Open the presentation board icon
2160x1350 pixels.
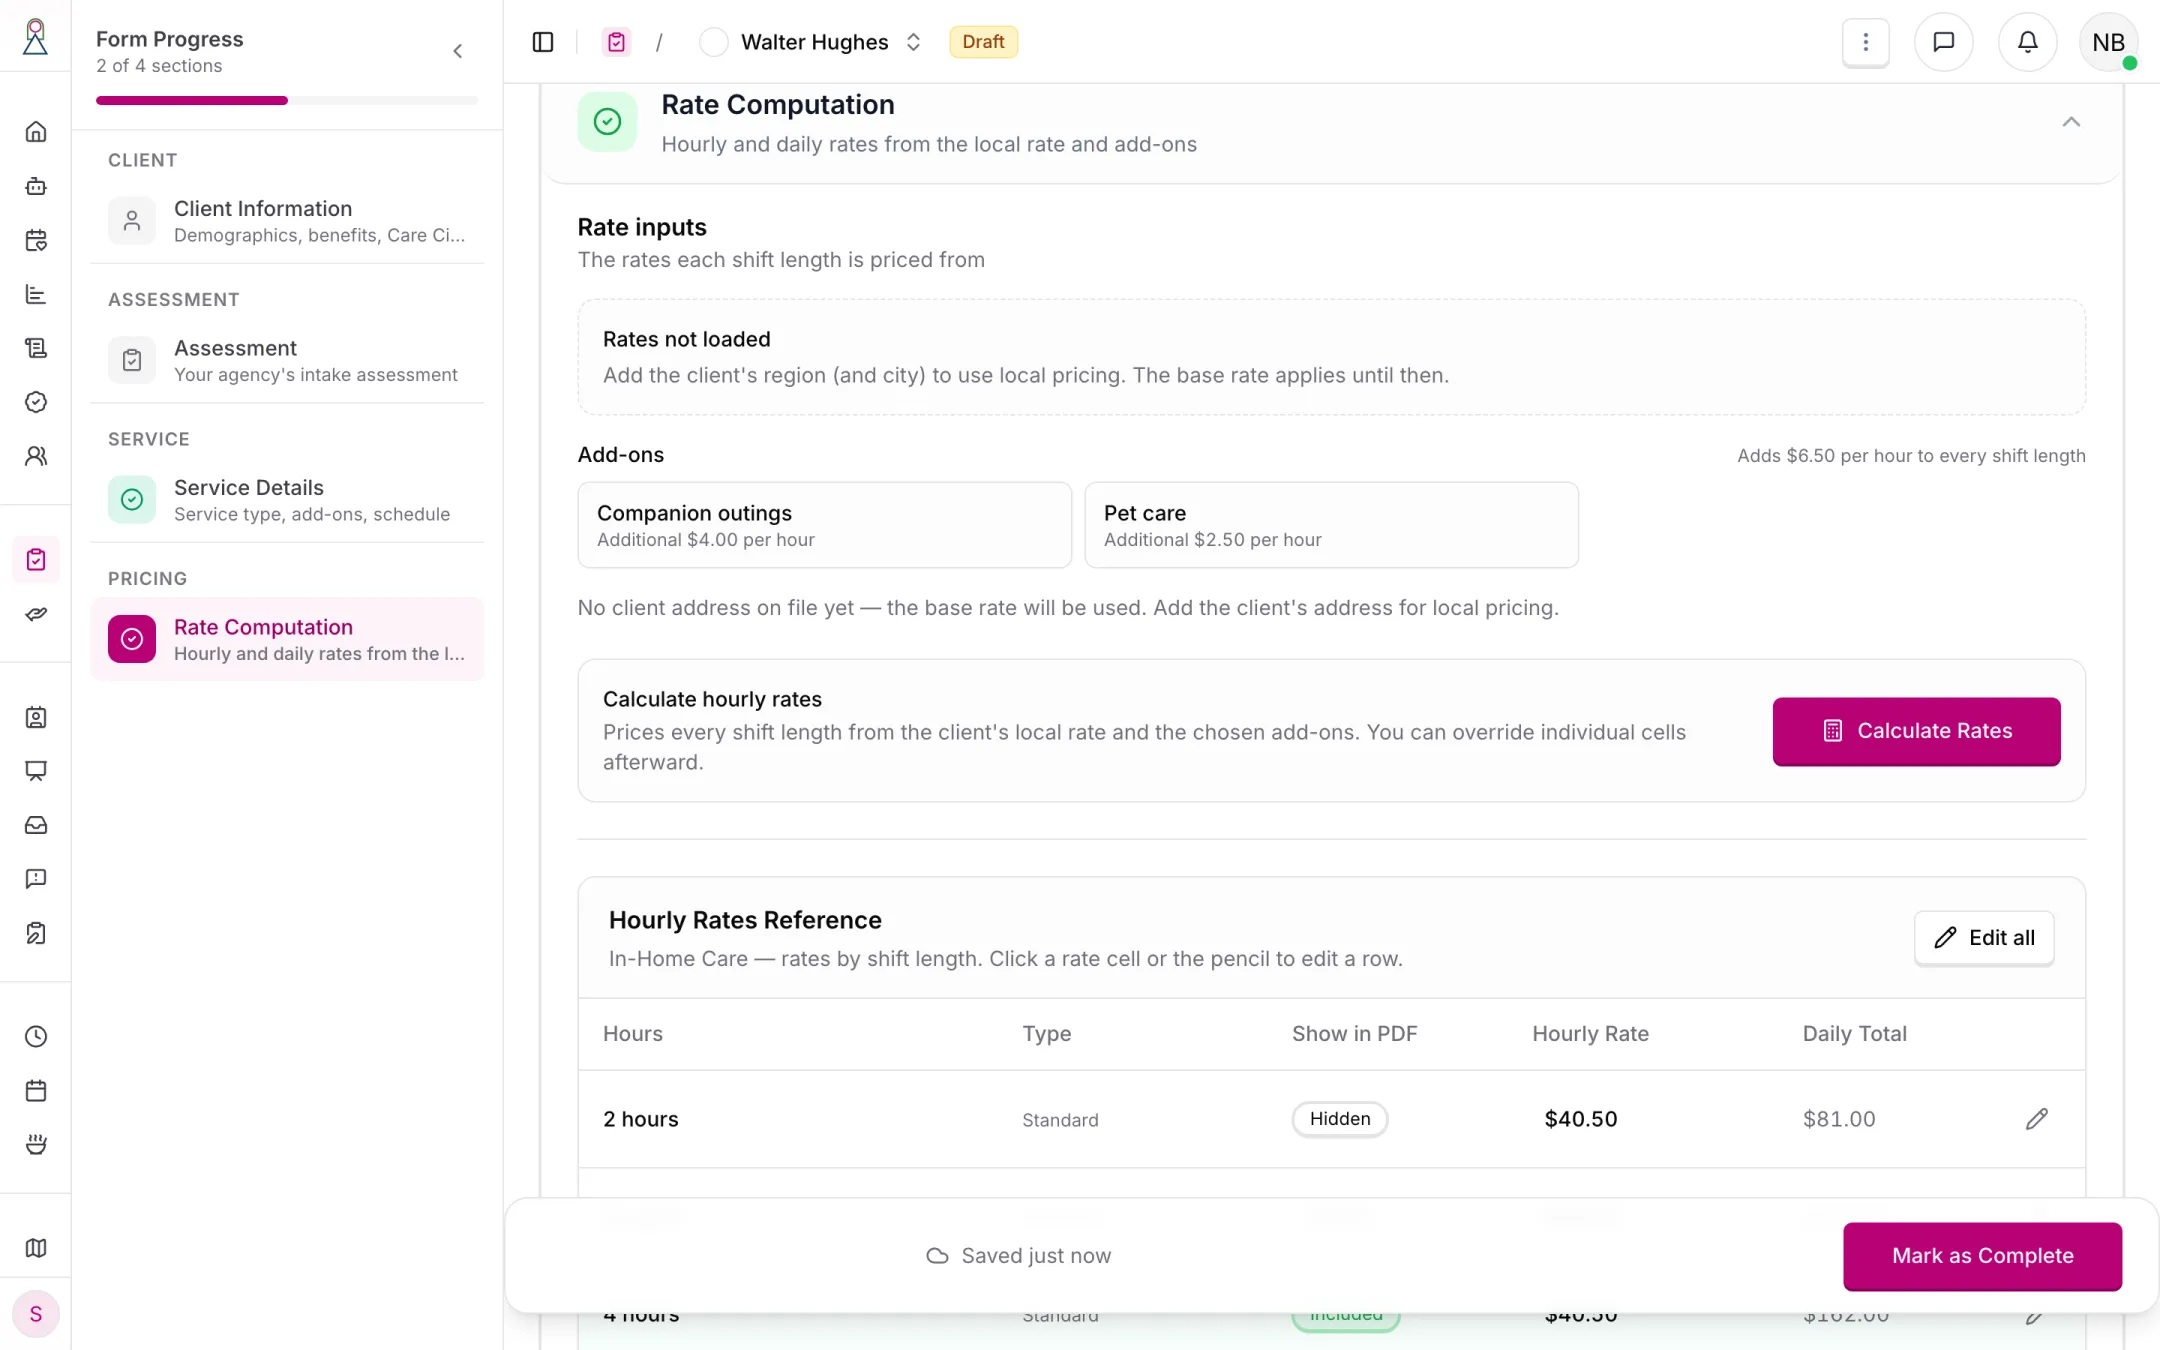36,771
